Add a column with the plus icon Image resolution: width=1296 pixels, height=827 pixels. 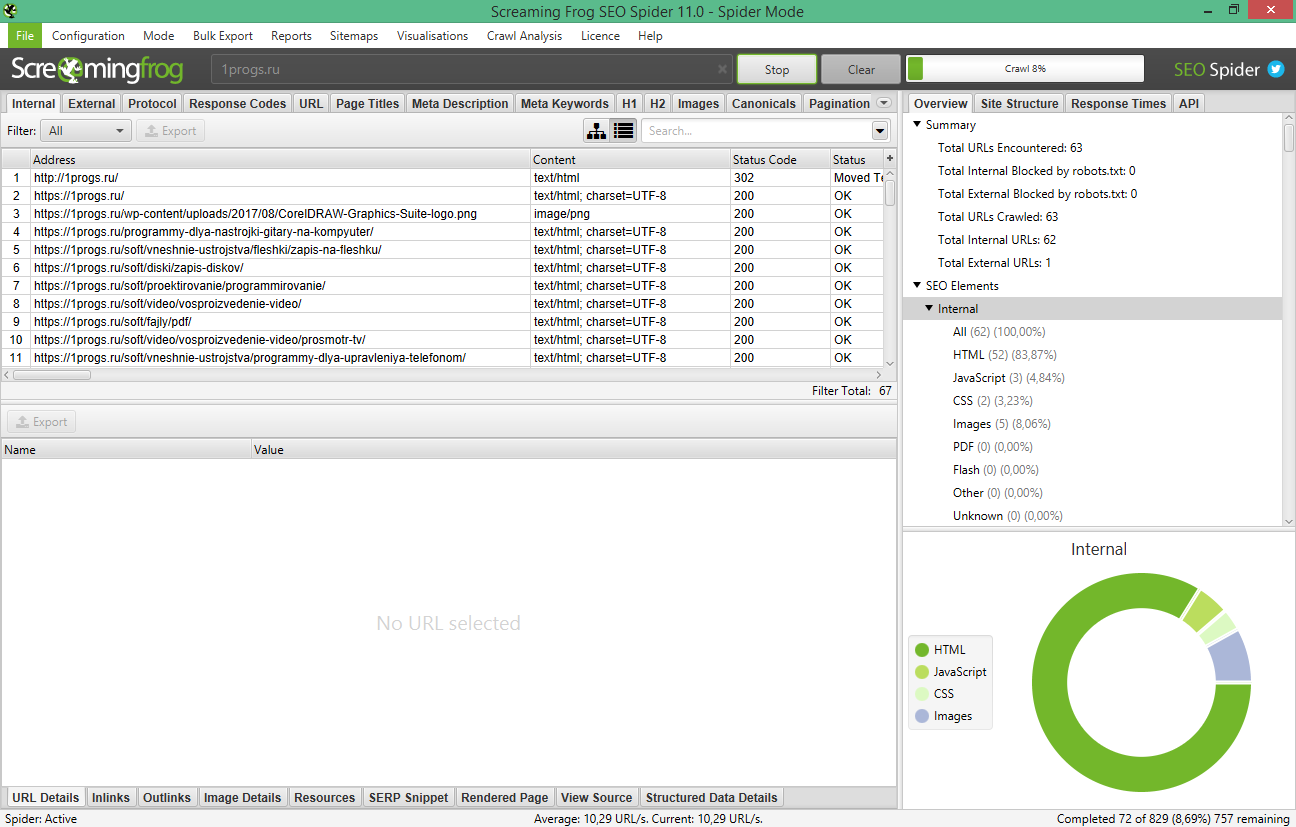tap(890, 158)
